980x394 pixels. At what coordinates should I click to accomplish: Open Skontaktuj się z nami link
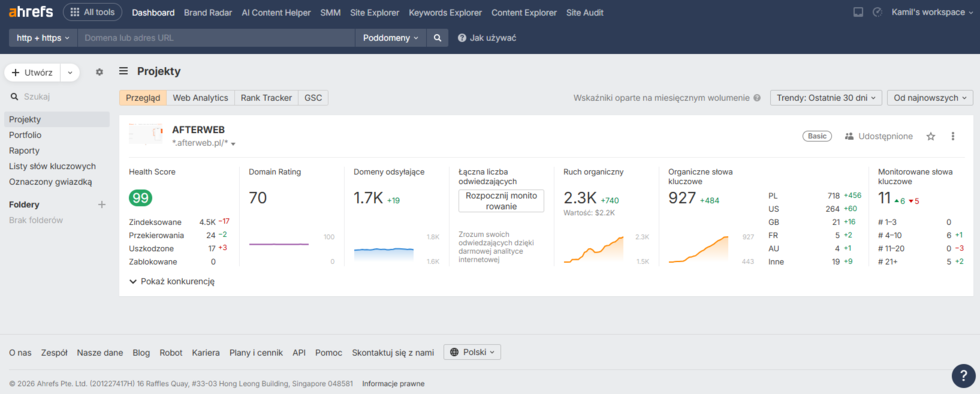392,353
